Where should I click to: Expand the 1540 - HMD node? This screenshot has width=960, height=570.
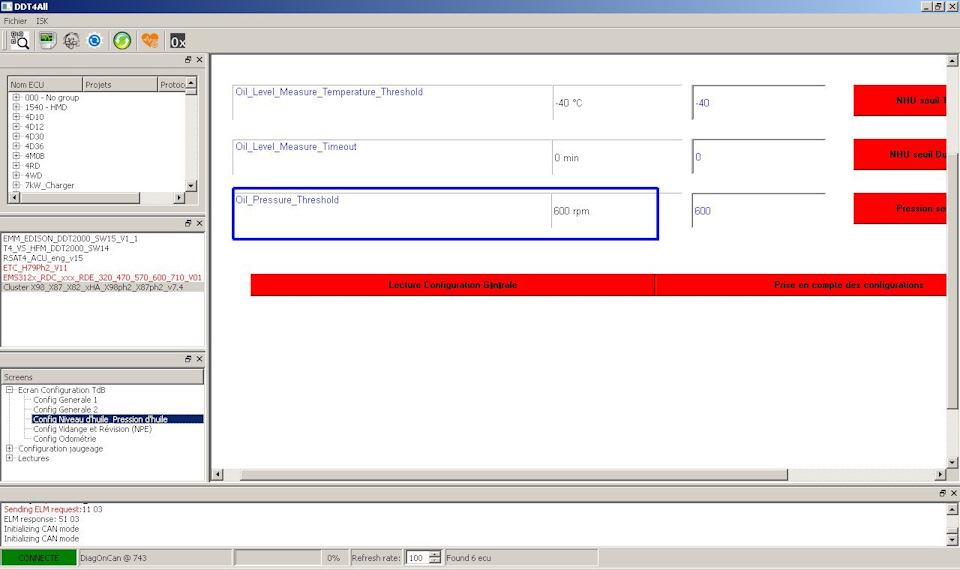16,107
